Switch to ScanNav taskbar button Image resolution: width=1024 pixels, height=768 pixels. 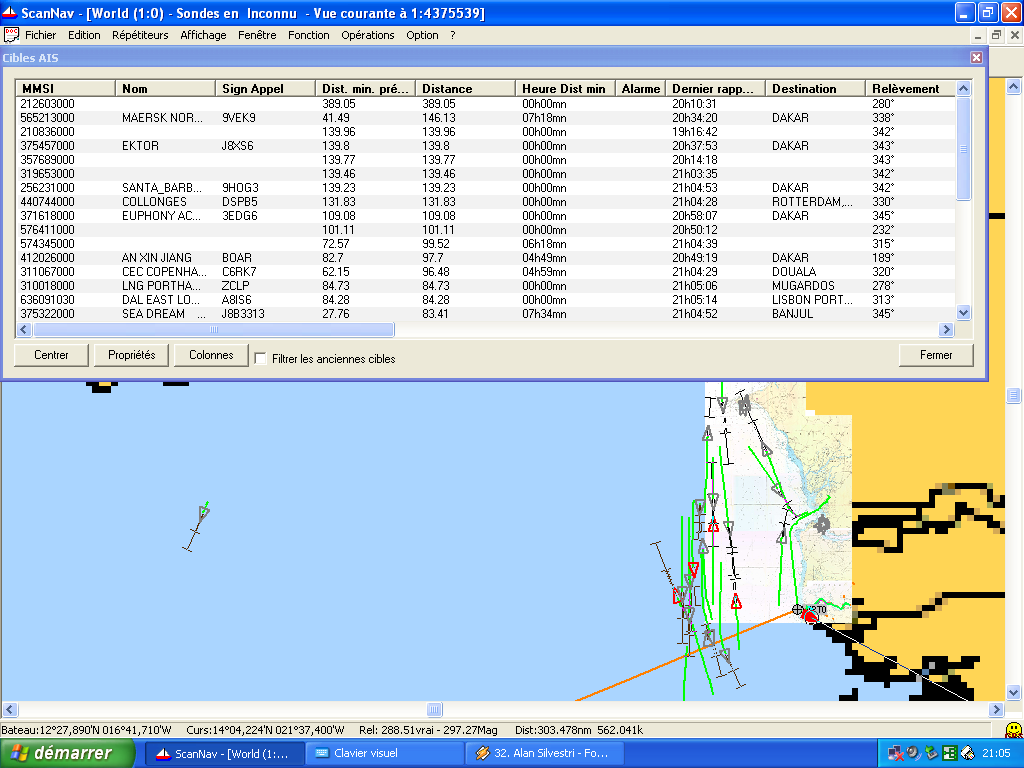tap(224, 754)
